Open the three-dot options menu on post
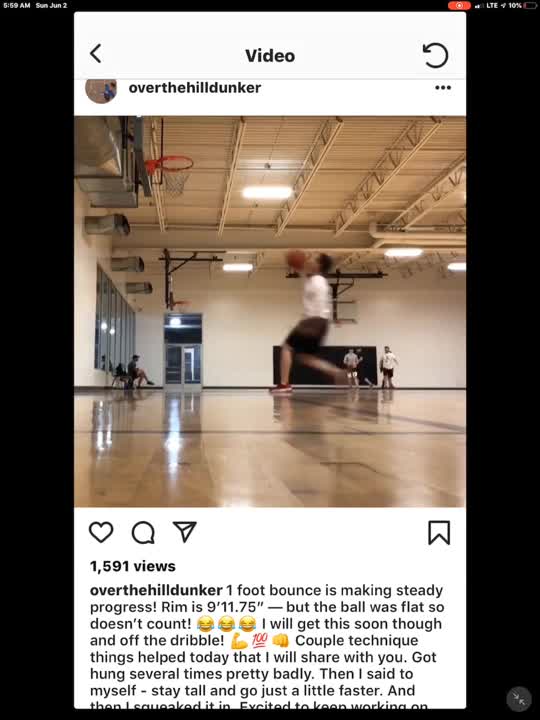540x720 pixels. point(443,88)
